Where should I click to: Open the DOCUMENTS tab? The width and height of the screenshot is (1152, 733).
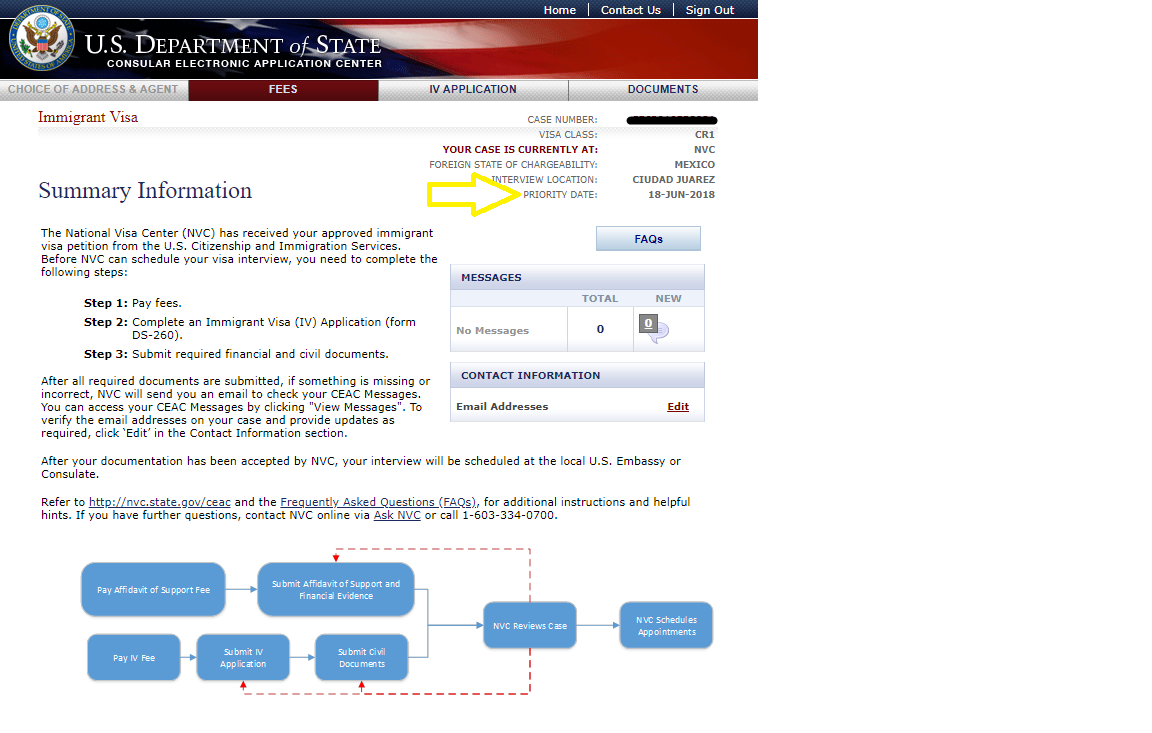click(x=663, y=90)
